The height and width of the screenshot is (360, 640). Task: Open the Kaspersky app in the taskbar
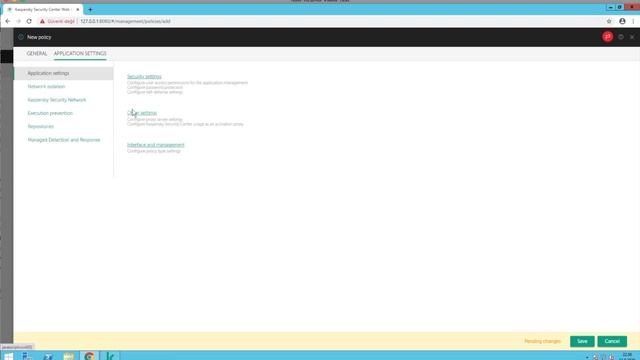point(110,356)
